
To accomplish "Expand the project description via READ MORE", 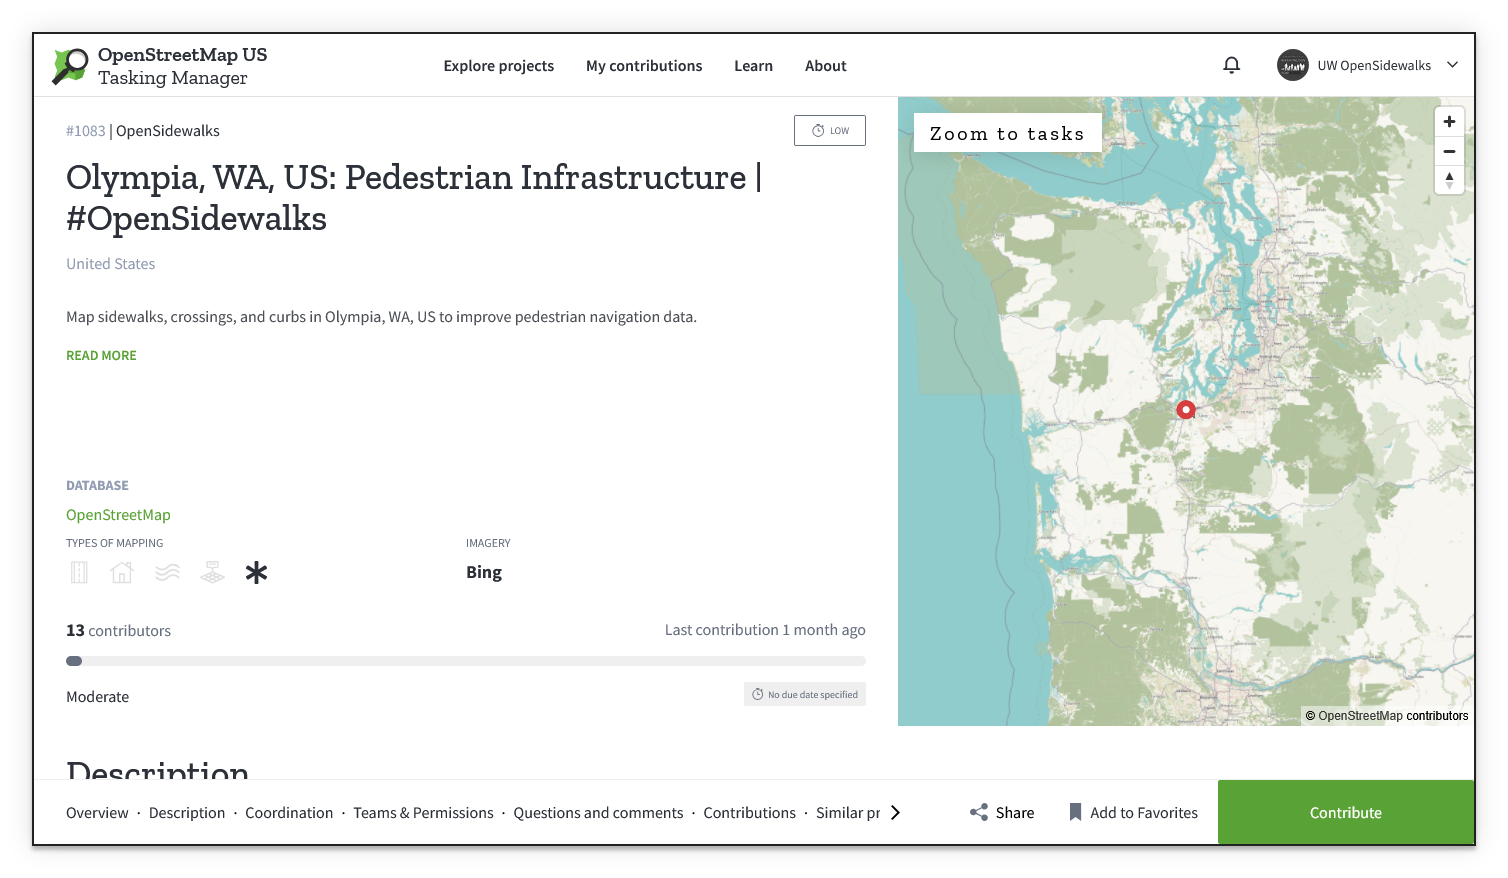I will (x=101, y=355).
